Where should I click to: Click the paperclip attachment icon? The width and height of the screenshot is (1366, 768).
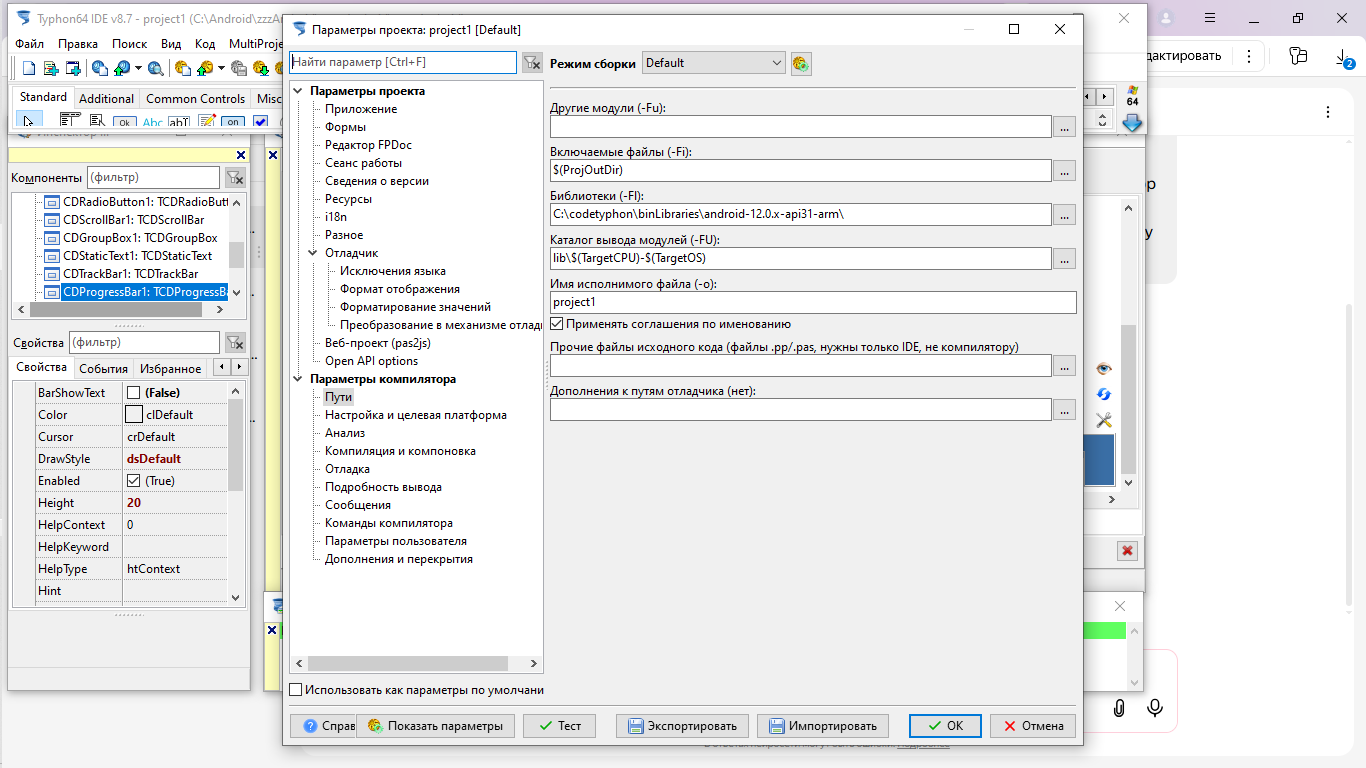(1119, 708)
